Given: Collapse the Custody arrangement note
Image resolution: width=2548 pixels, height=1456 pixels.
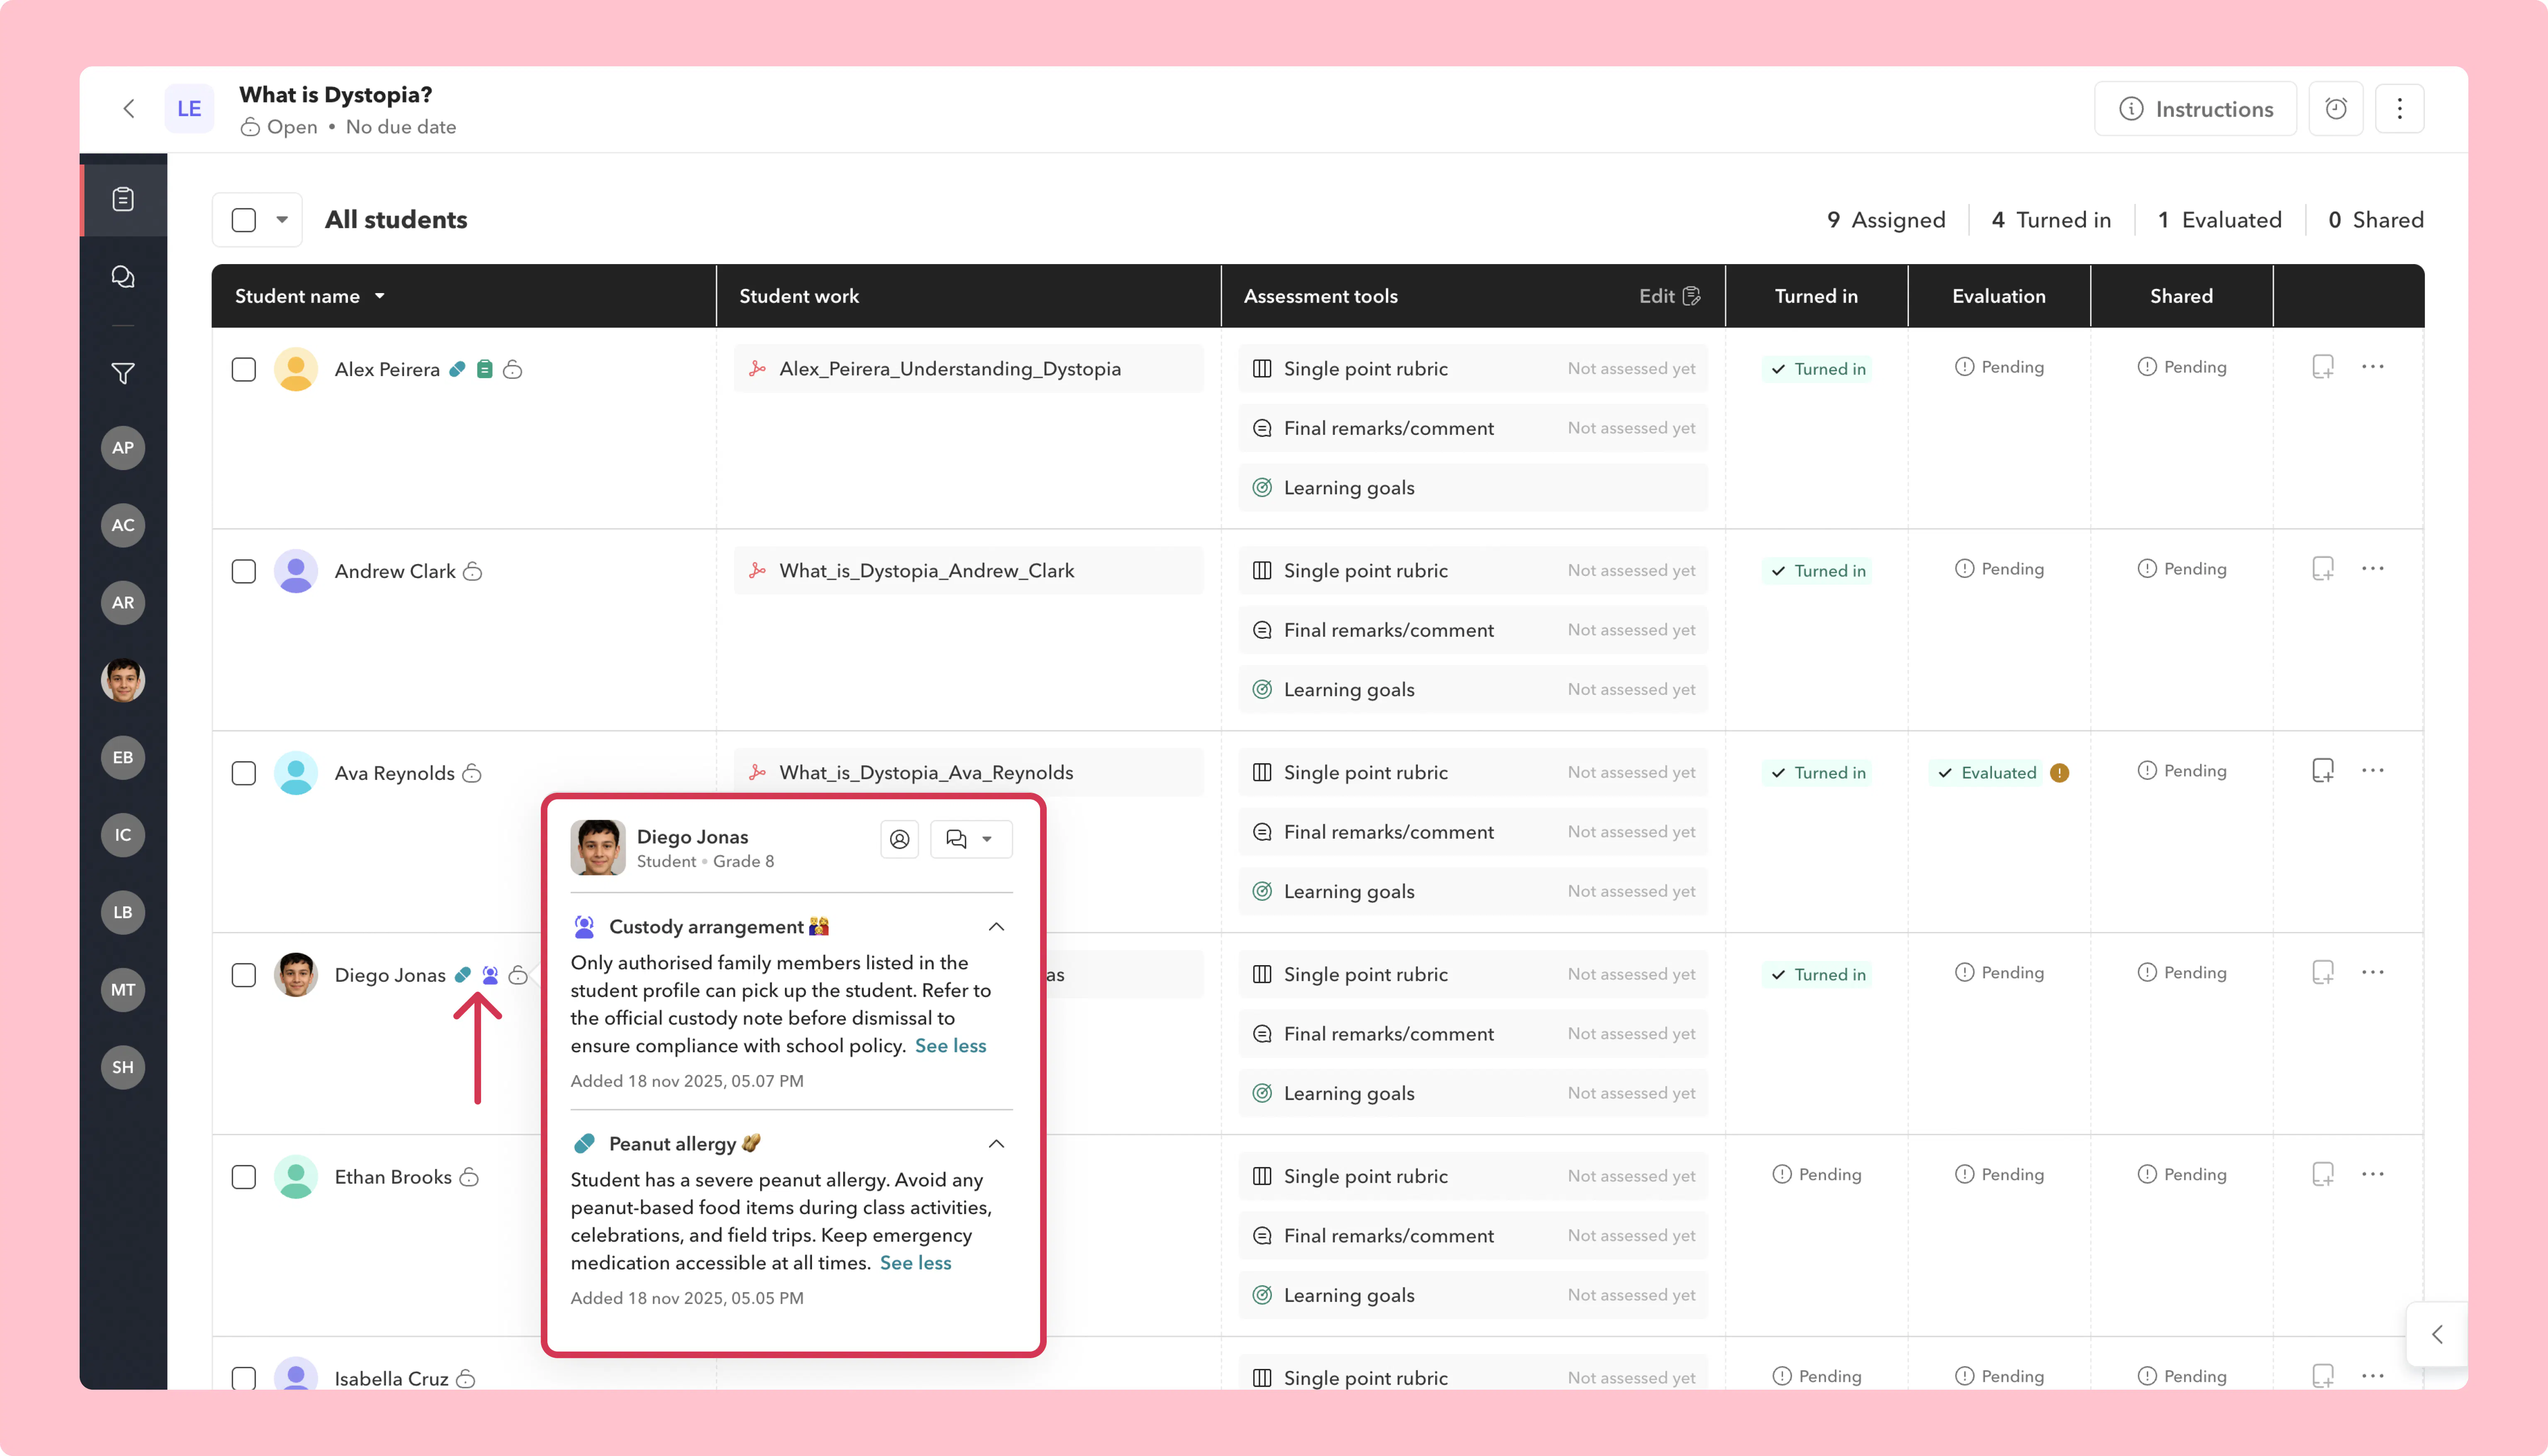Looking at the screenshot, I should tap(996, 927).
